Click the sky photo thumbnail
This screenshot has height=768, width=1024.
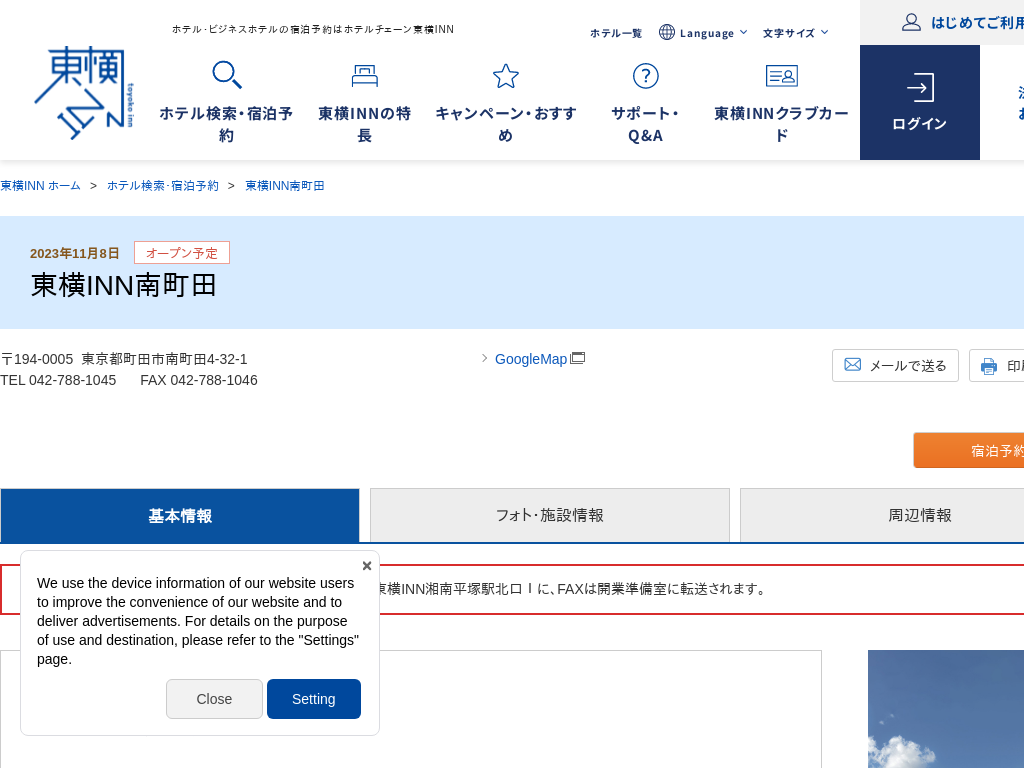tap(946, 709)
